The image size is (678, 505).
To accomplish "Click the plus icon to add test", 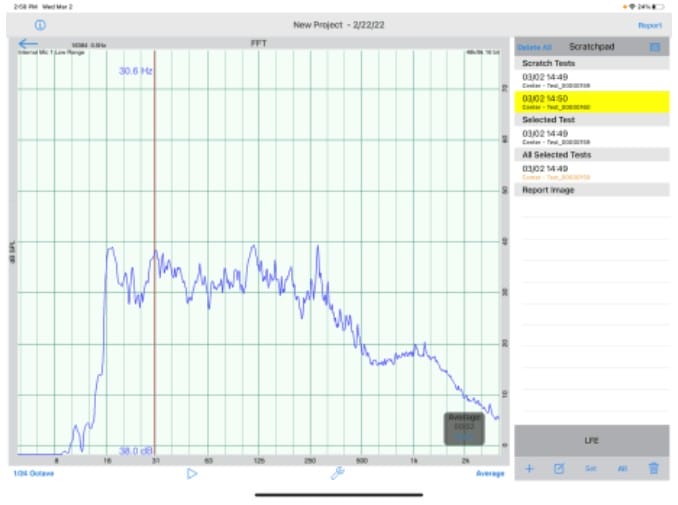I will tap(529, 468).
